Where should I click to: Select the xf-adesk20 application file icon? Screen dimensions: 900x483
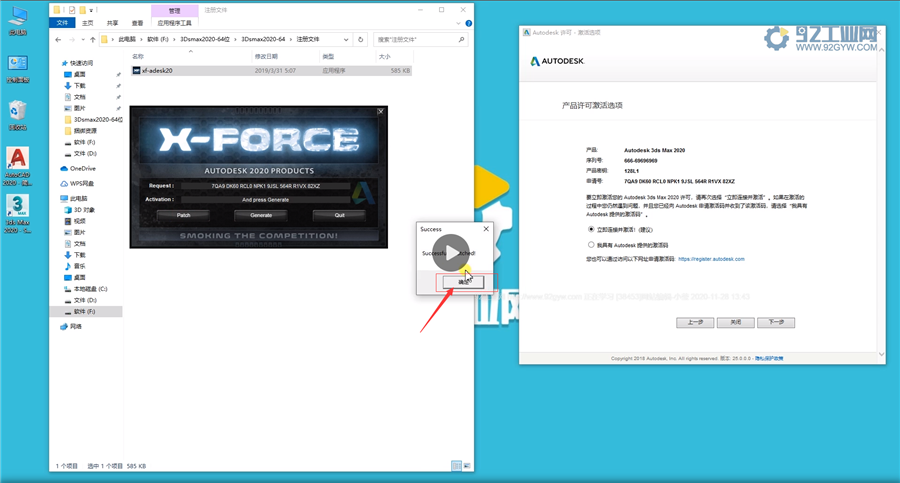pos(136,71)
